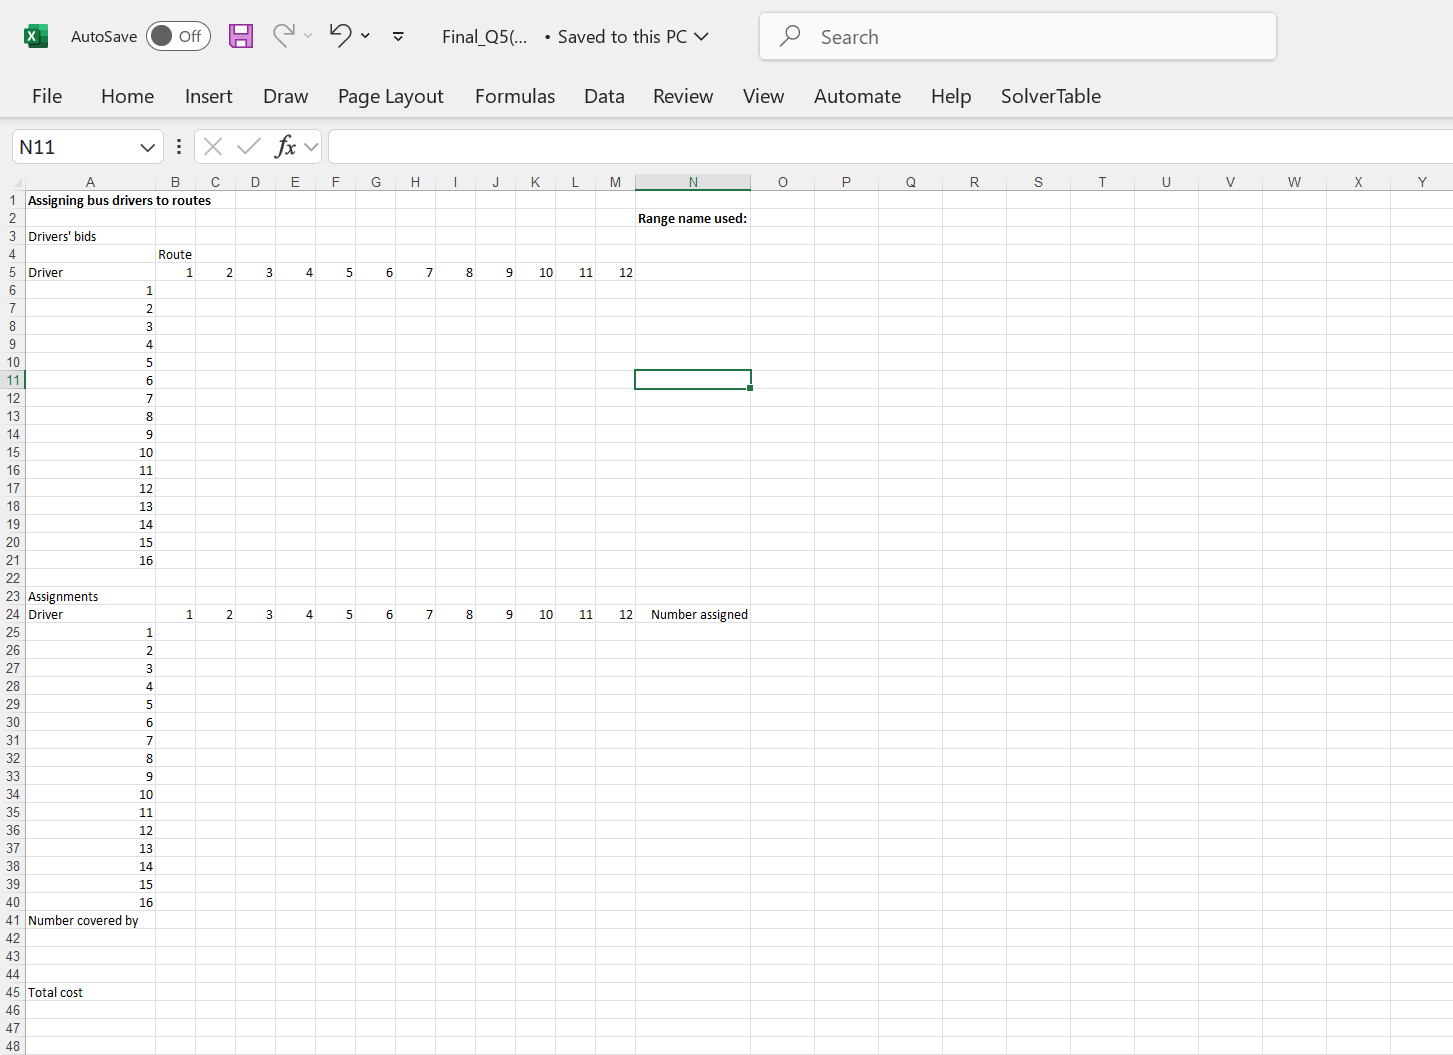The height and width of the screenshot is (1055, 1453).
Task: Open Insert Function with the fx icon
Action: click(286, 147)
